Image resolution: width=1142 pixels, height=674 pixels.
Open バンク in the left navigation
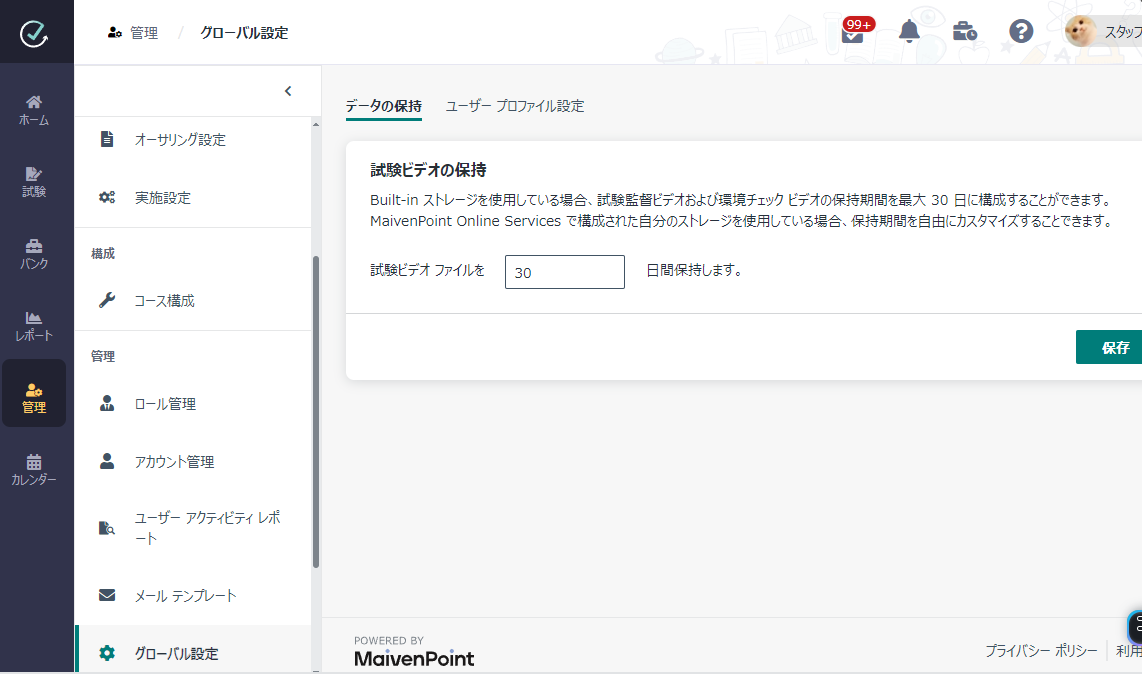click(34, 254)
